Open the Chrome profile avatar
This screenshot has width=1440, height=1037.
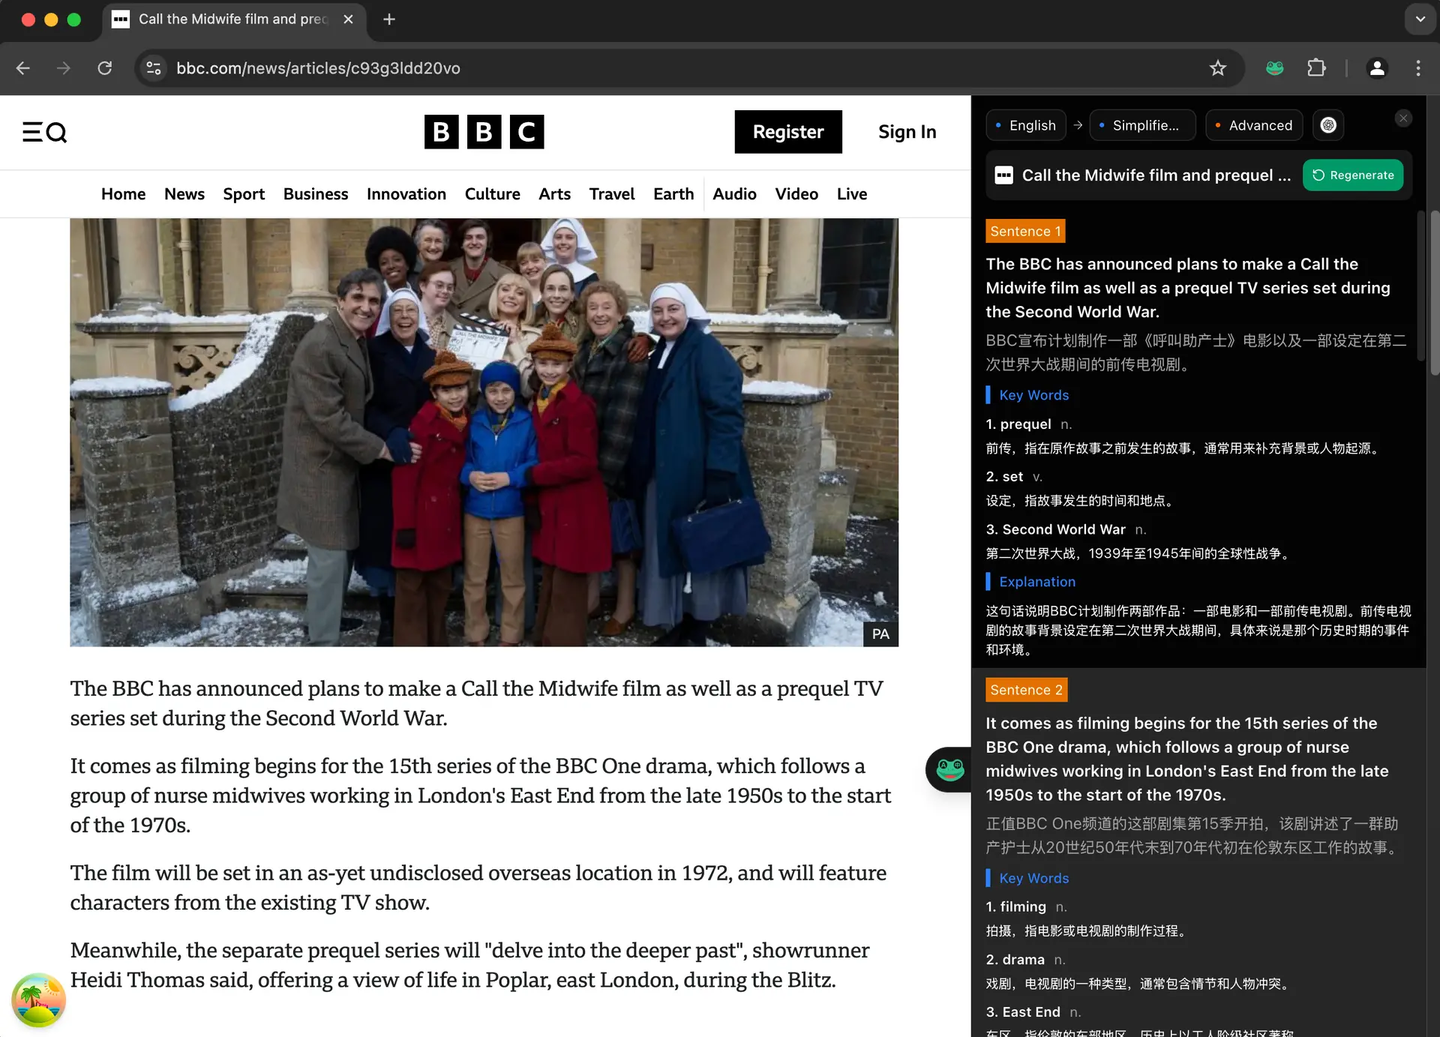(x=1377, y=68)
